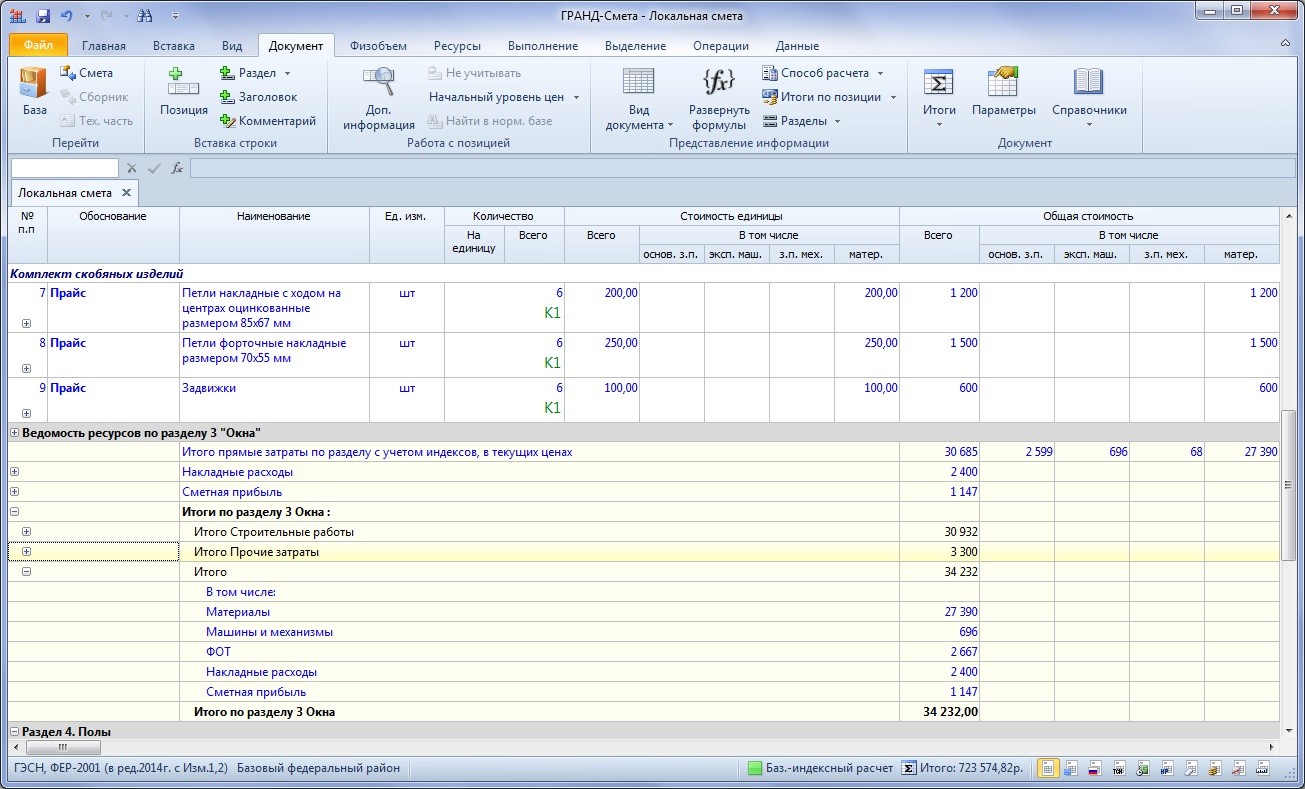Switch to the Ресурсы ribbon tab

click(457, 46)
